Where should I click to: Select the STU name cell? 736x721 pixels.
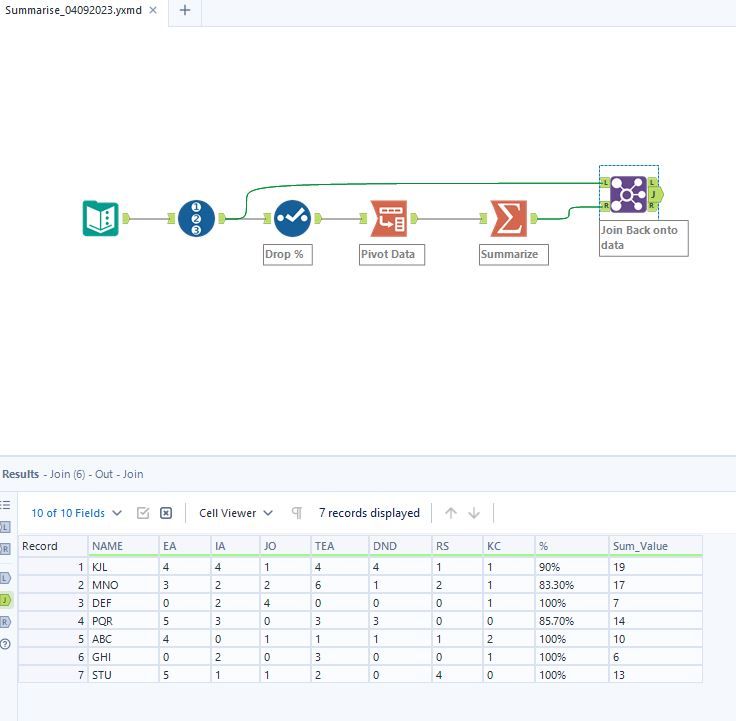(x=123, y=675)
